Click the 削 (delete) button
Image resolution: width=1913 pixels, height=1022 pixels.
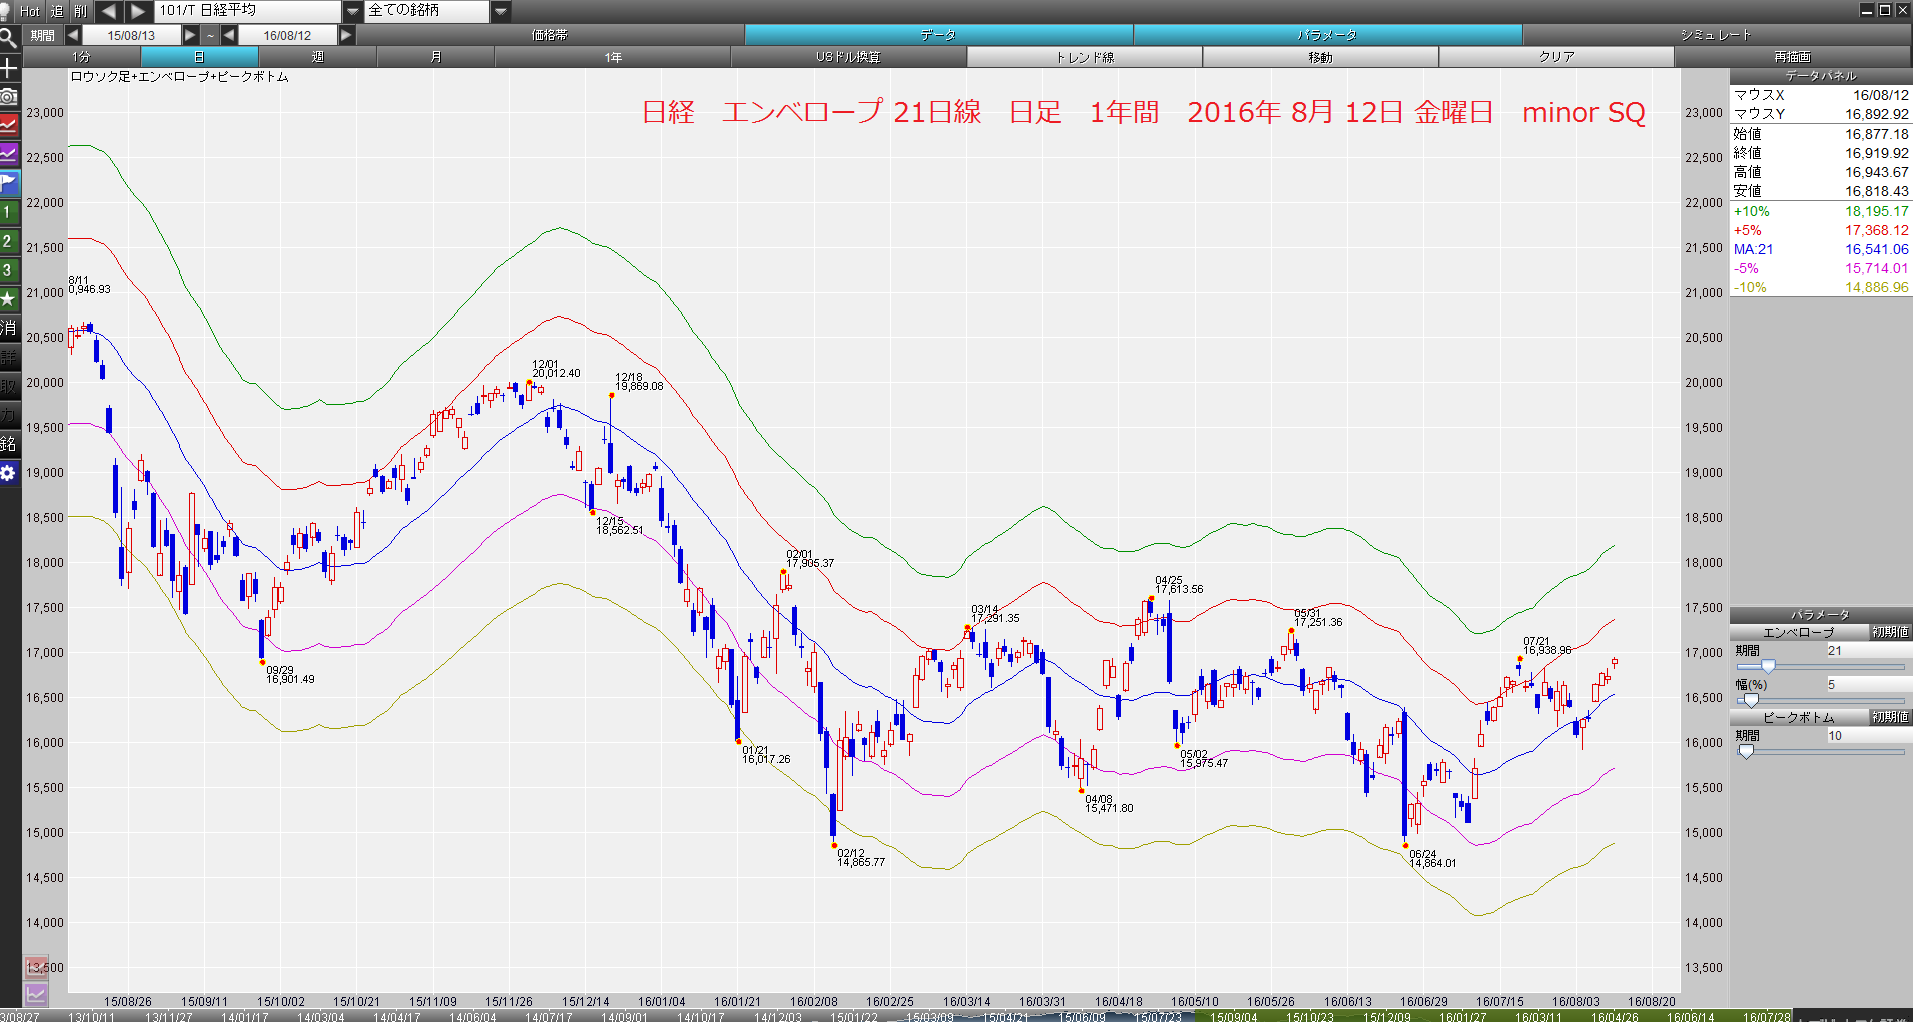81,11
